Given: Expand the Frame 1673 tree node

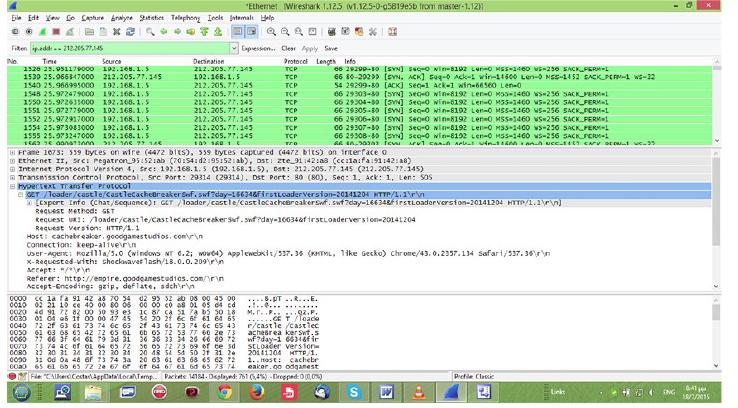Looking at the screenshot, I should tap(13, 152).
